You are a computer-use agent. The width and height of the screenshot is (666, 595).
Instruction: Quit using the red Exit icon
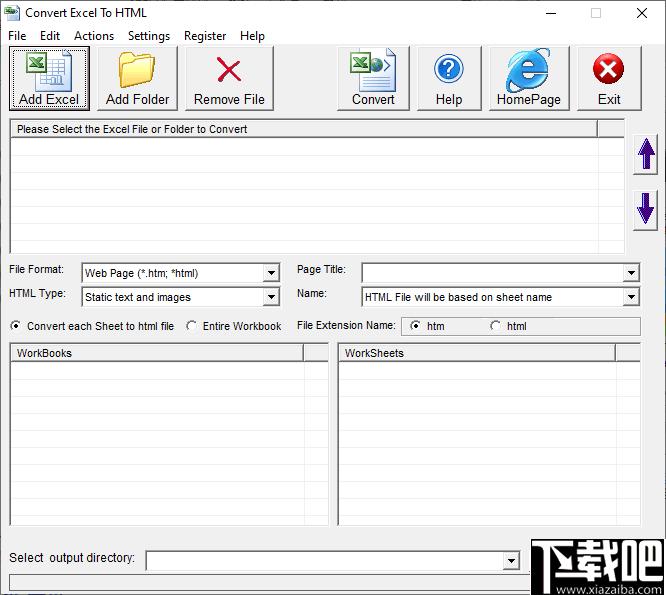click(x=609, y=79)
